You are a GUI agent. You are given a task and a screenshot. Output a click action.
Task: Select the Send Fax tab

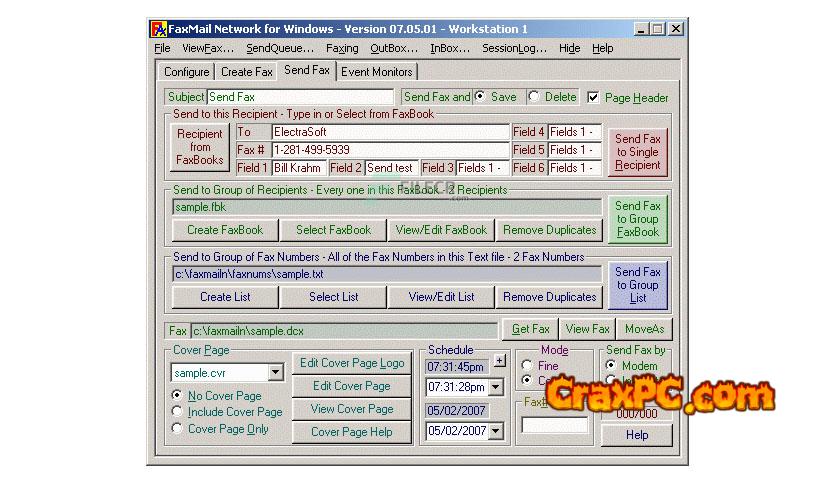pos(307,70)
